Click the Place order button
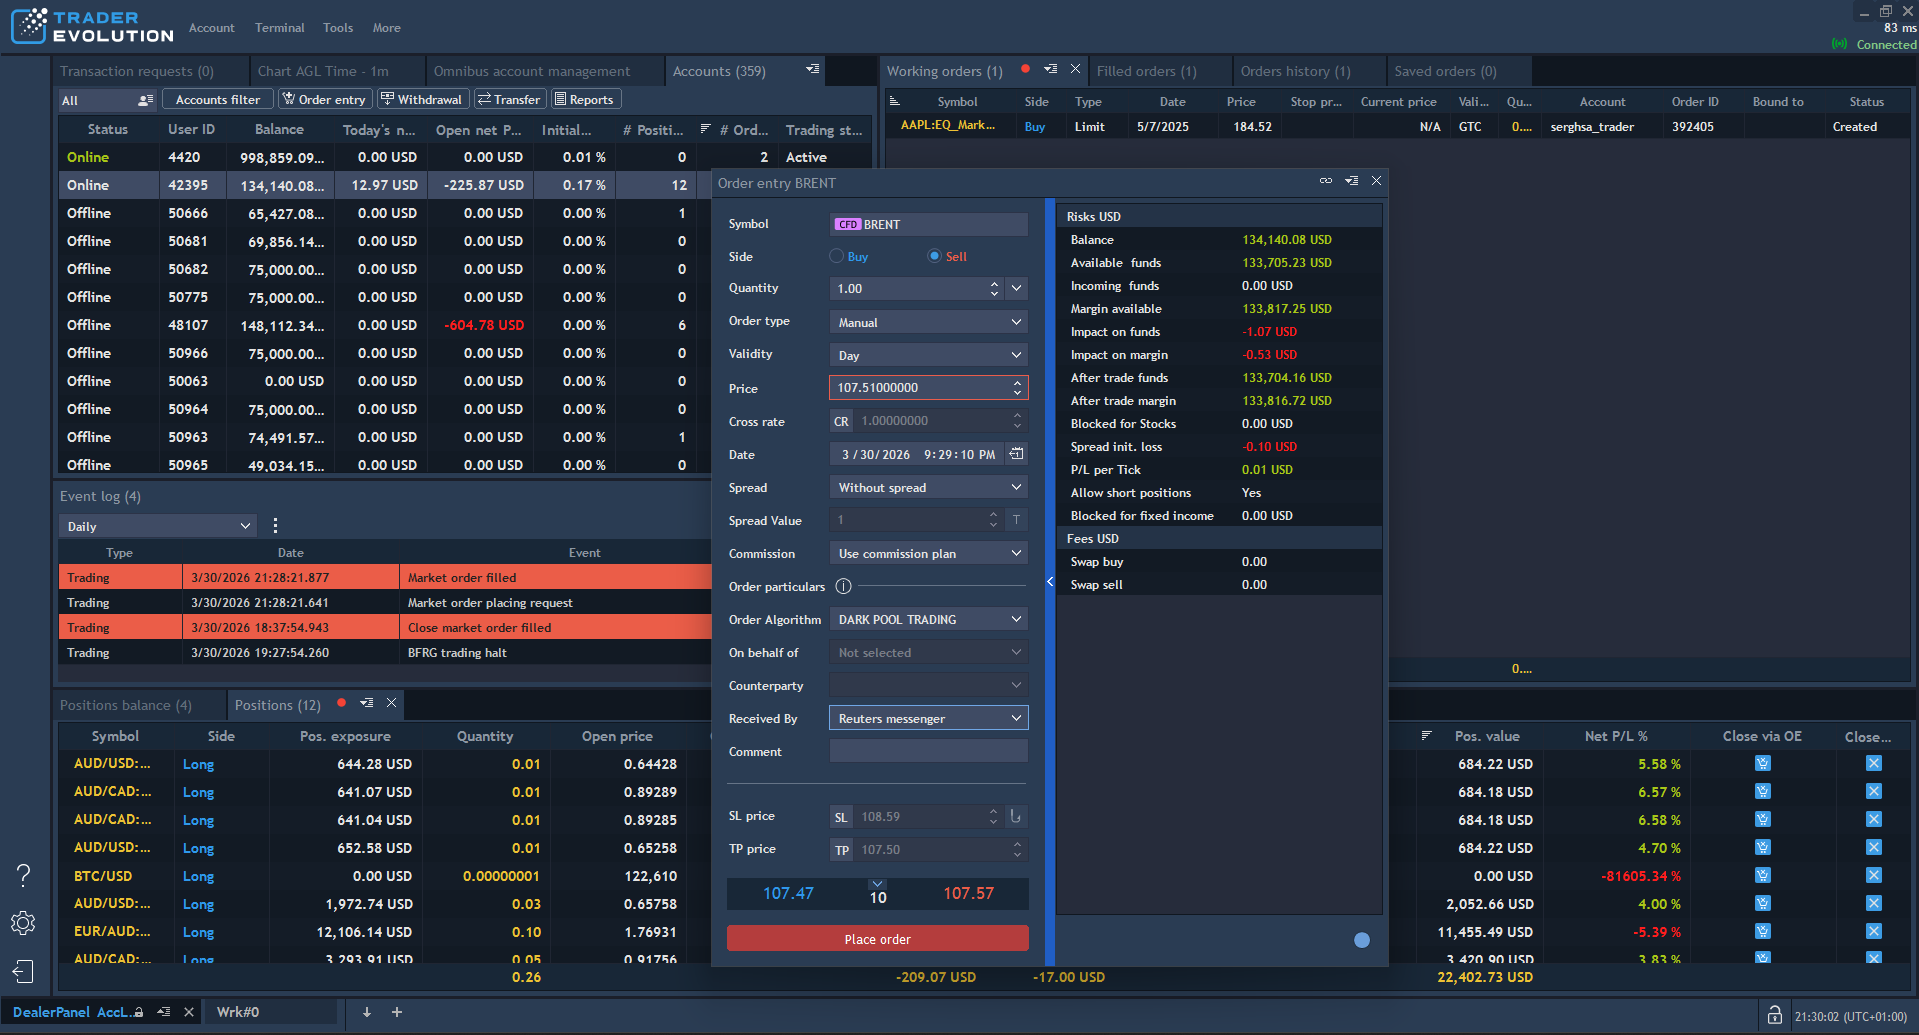Screen dimensions: 1919x1035 click(877, 938)
